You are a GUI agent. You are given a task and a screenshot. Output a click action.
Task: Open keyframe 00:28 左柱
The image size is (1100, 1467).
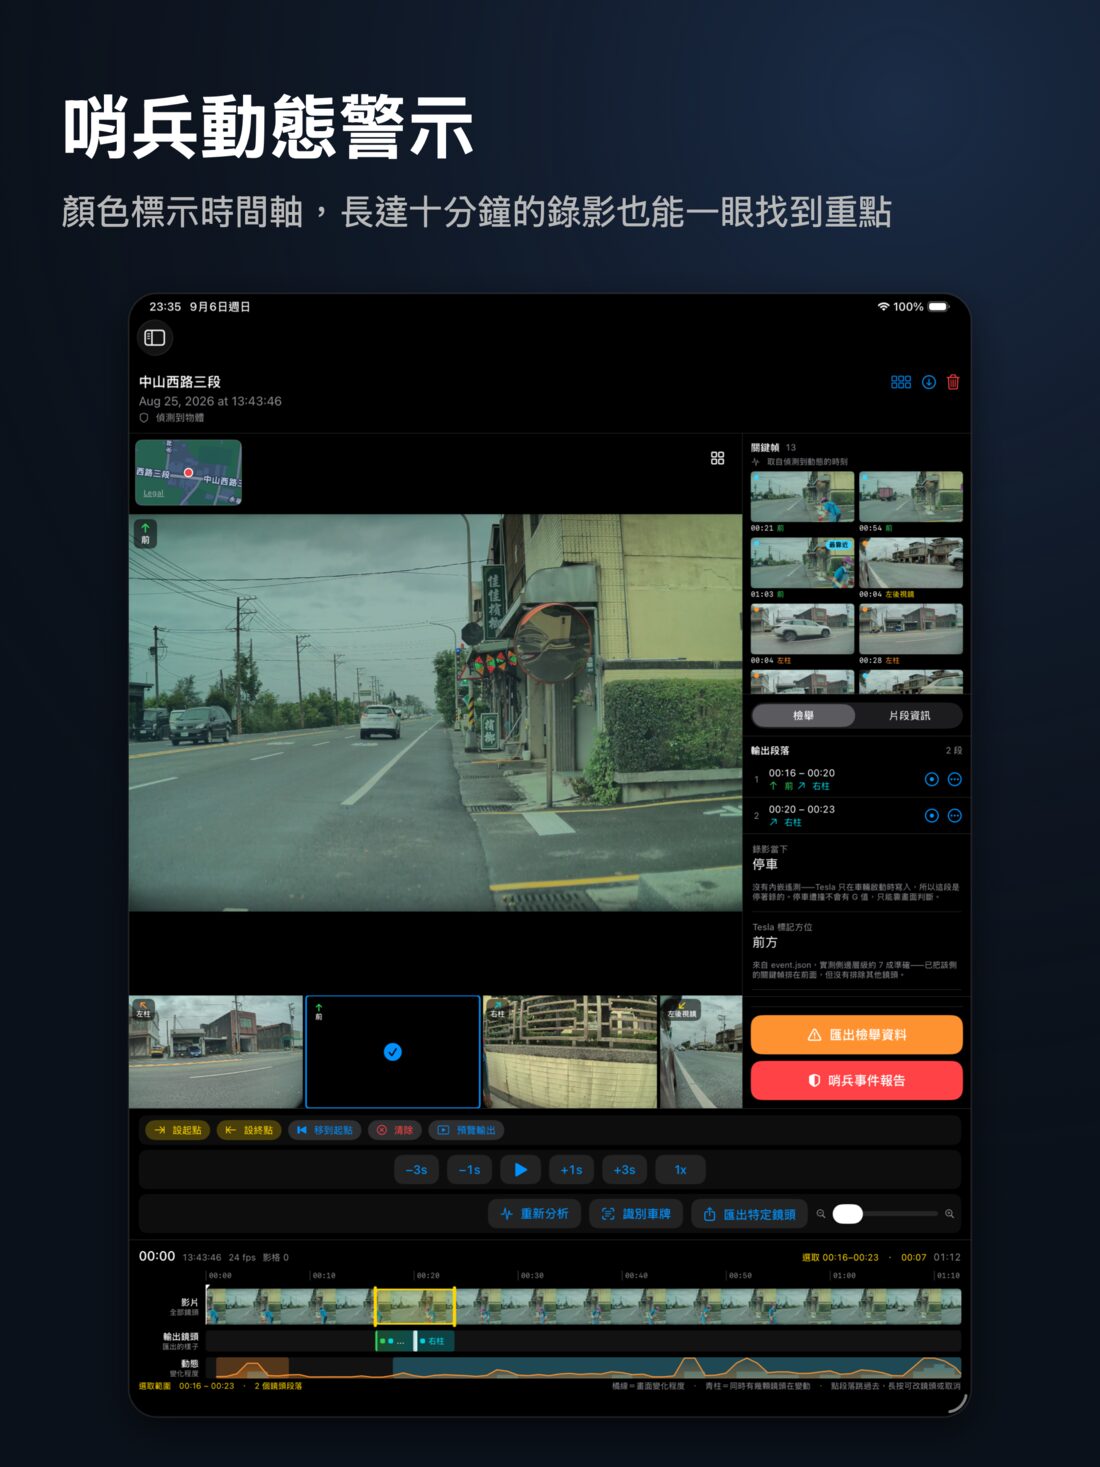click(x=911, y=629)
